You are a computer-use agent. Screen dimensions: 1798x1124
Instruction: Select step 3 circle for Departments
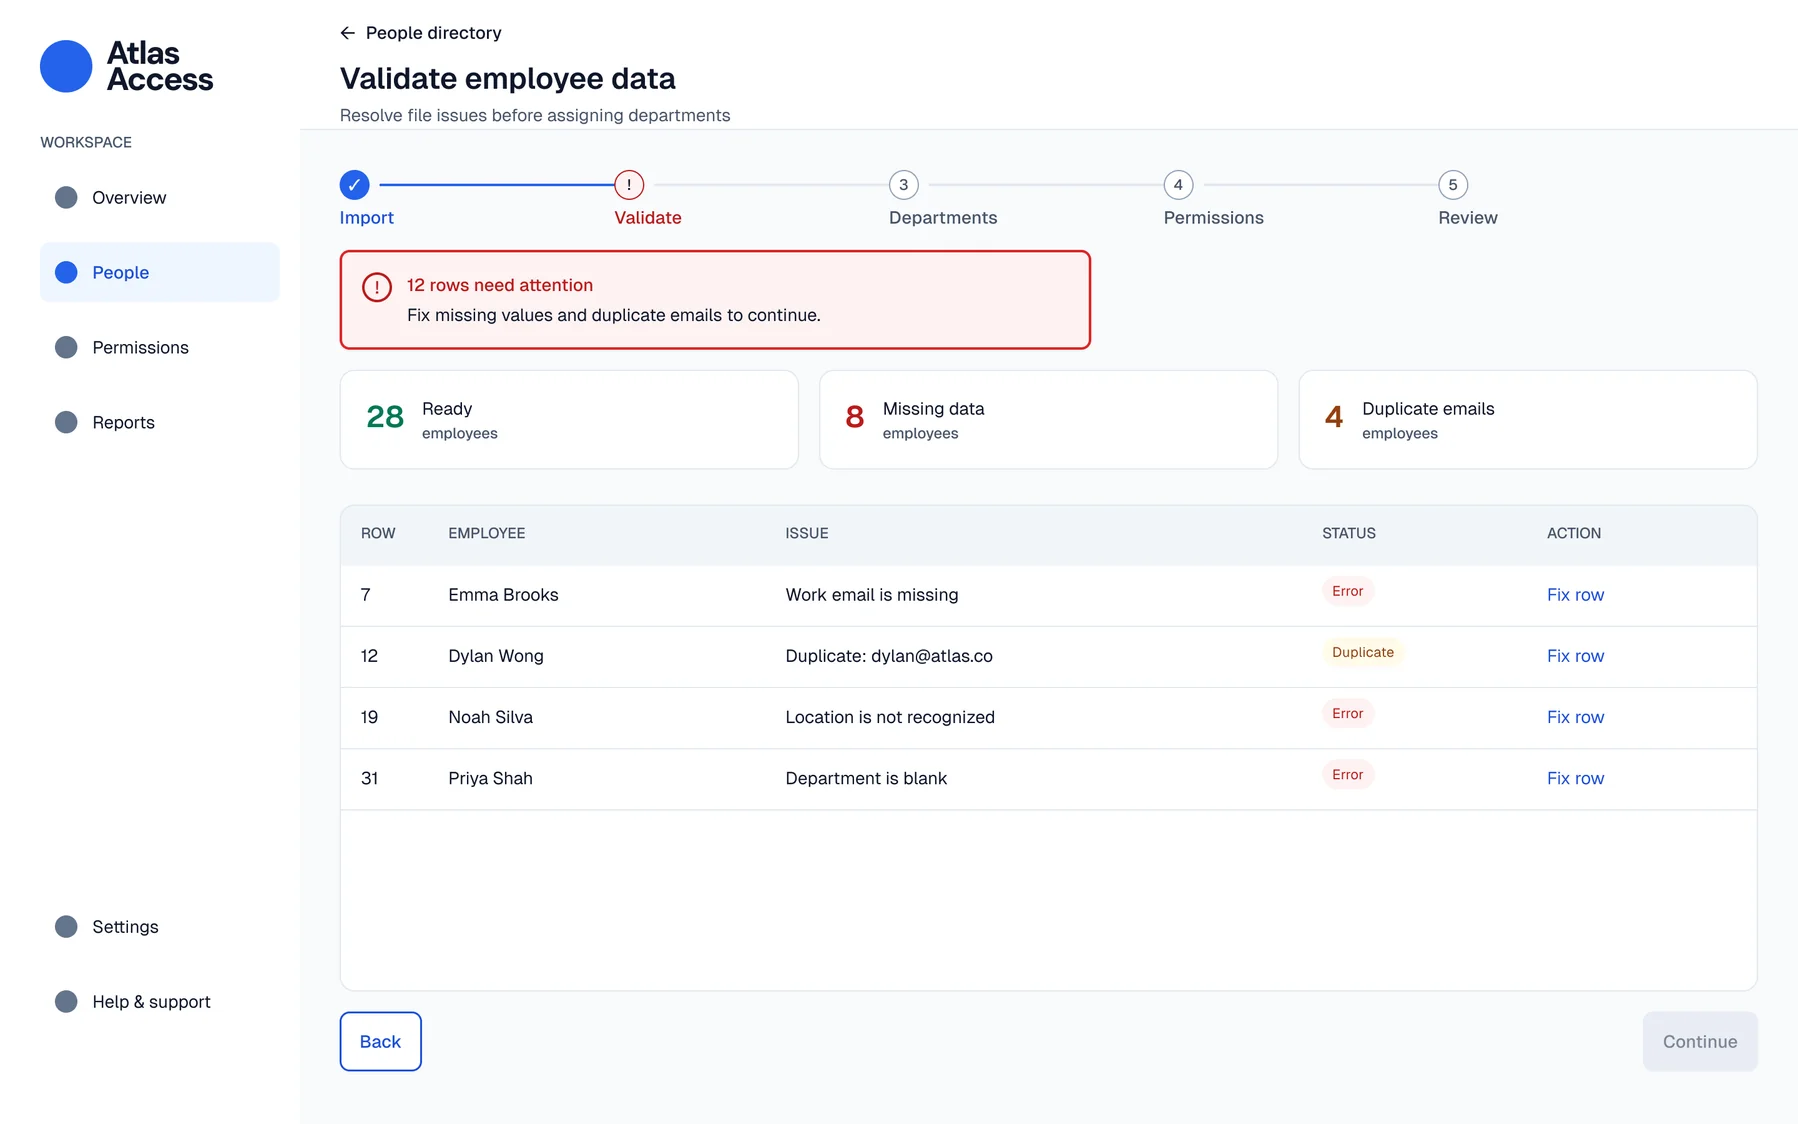pos(904,185)
